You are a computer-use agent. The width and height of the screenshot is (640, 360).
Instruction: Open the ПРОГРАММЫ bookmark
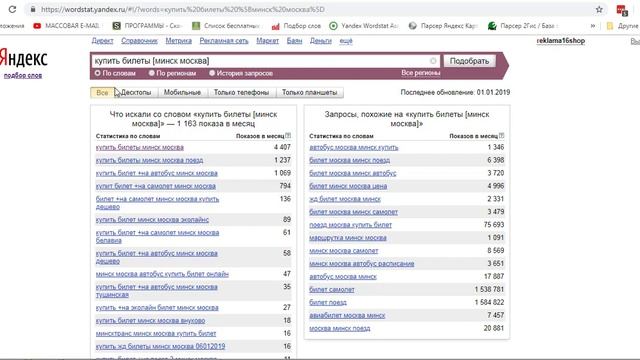pos(147,26)
